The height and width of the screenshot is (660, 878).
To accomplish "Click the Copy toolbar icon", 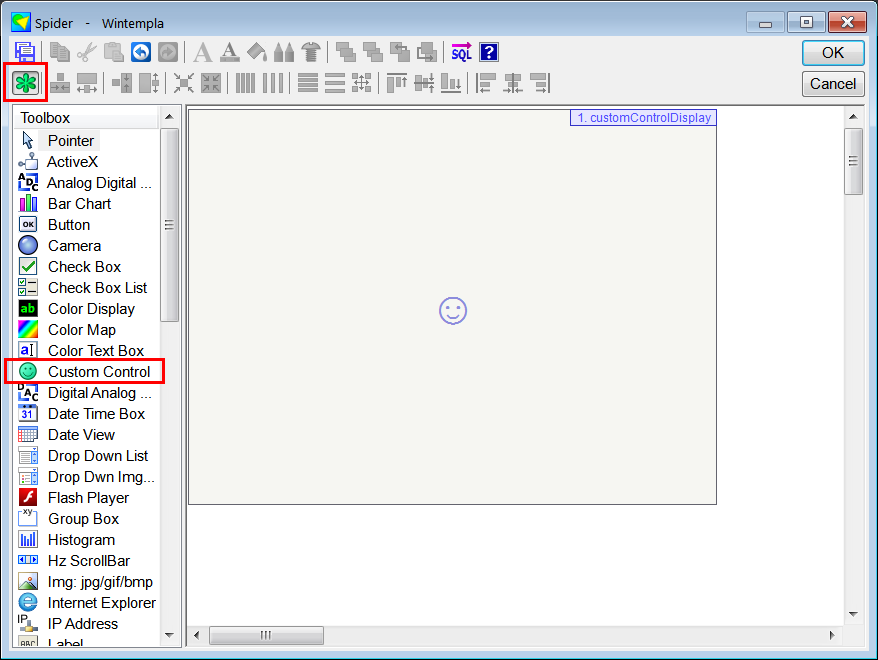I will tap(59, 53).
